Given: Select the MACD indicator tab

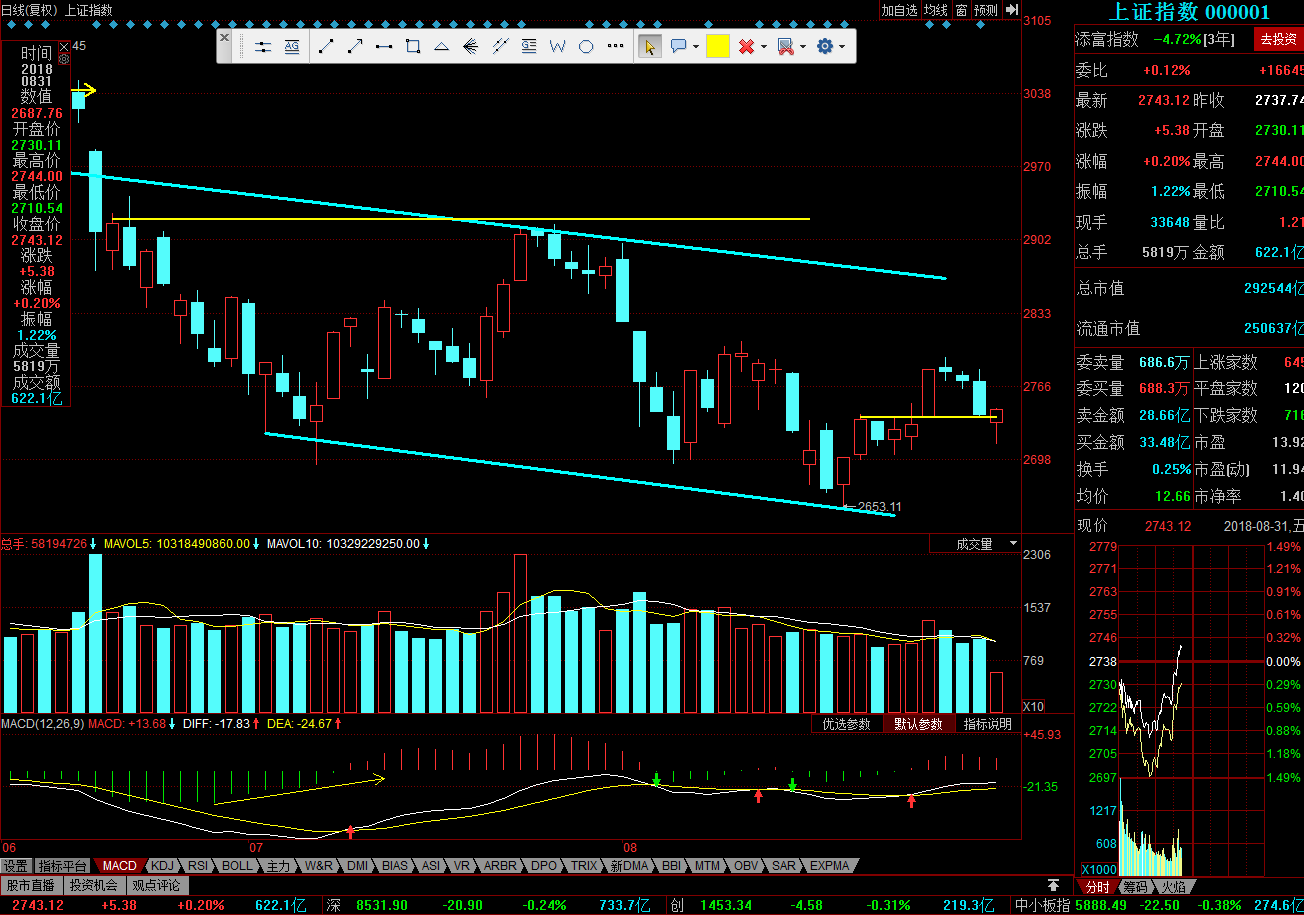Looking at the screenshot, I should pos(119,866).
